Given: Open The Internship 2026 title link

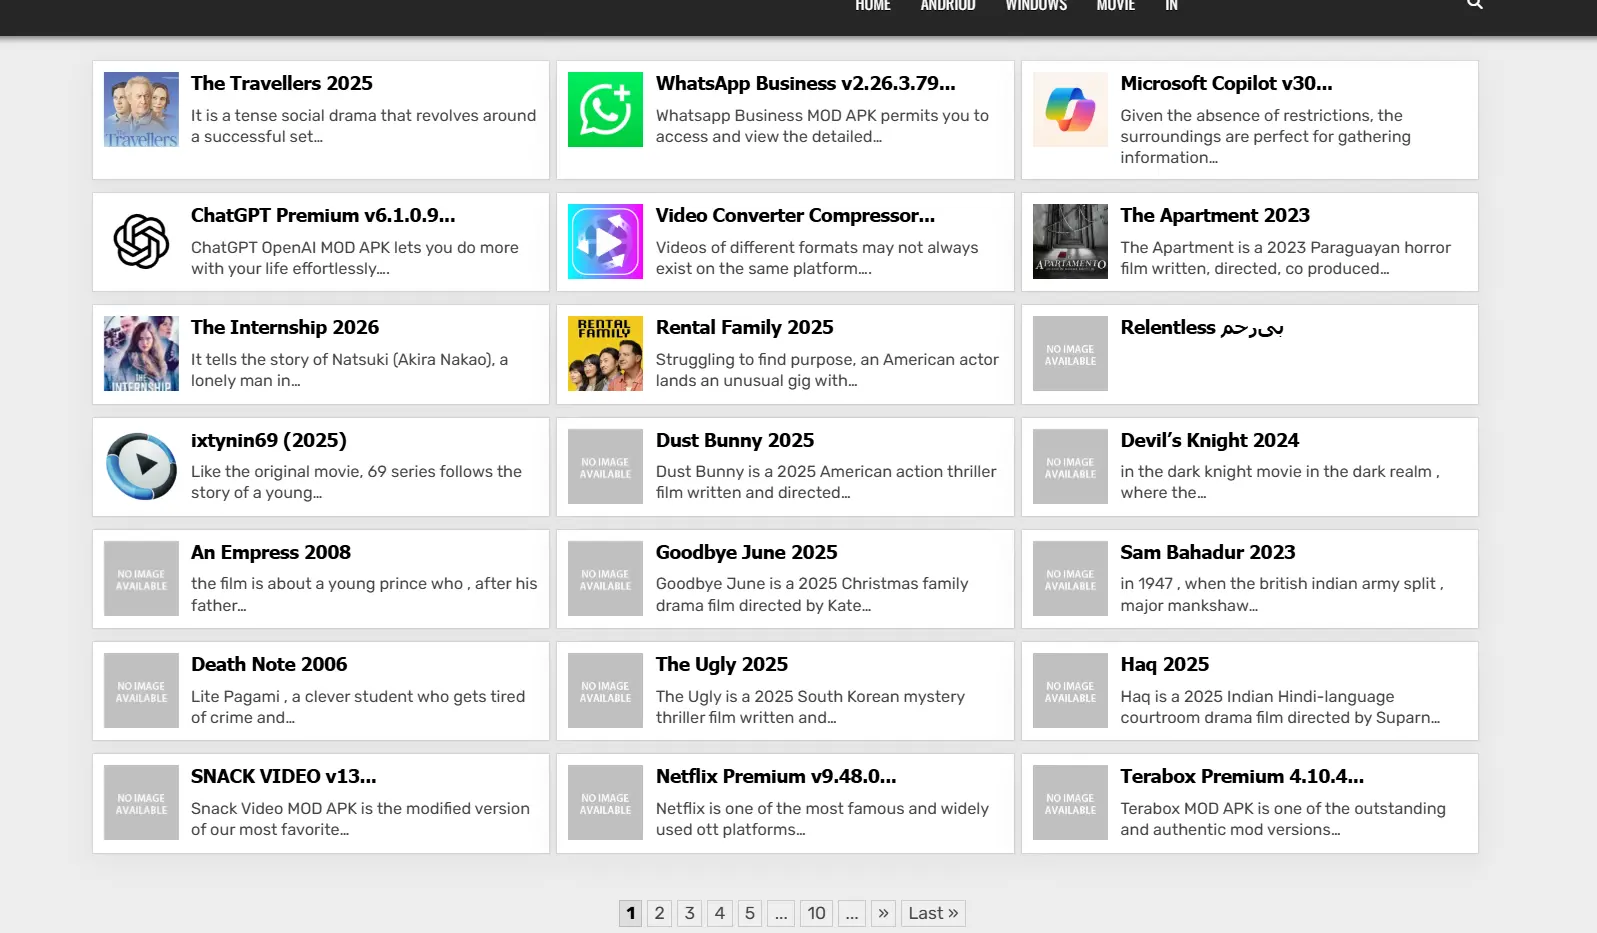Looking at the screenshot, I should (x=285, y=327).
